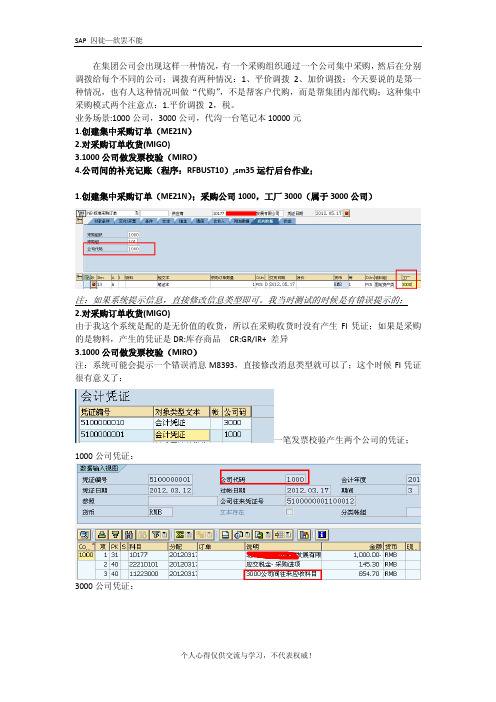Click description cell 3000公司间往来应收科目
496x702 pixels.
(x=283, y=574)
